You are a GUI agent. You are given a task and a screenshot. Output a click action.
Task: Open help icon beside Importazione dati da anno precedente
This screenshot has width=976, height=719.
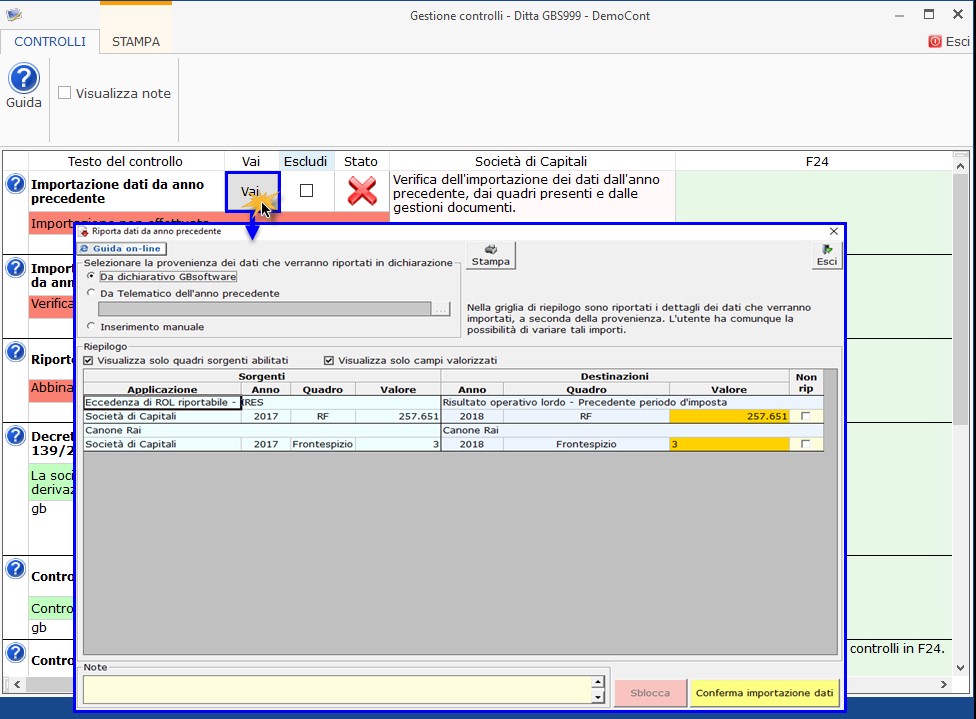pyautogui.click(x=15, y=184)
